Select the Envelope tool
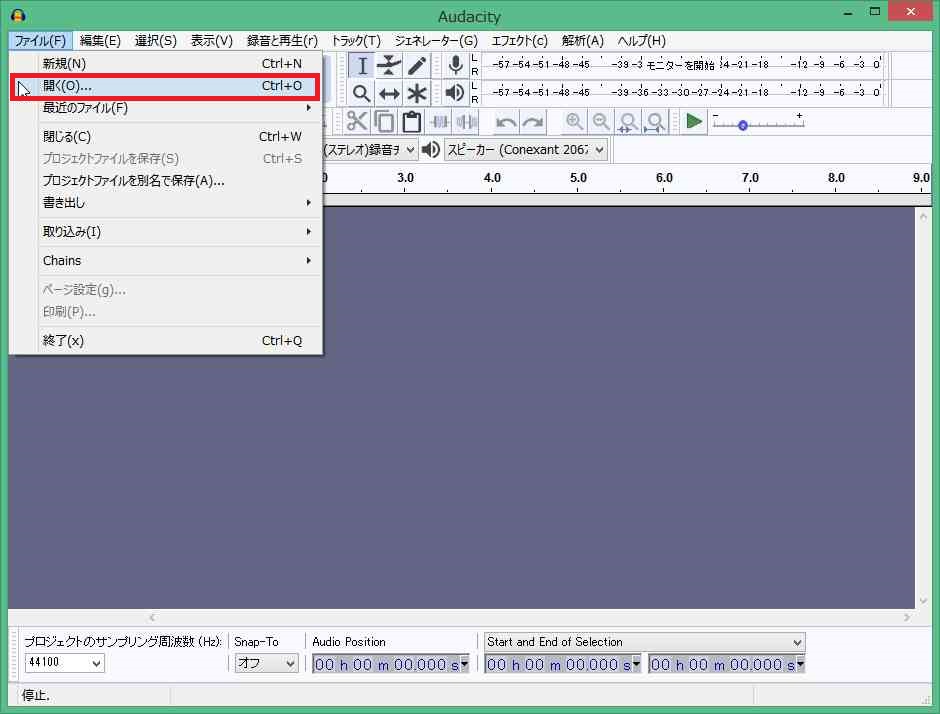 (389, 65)
